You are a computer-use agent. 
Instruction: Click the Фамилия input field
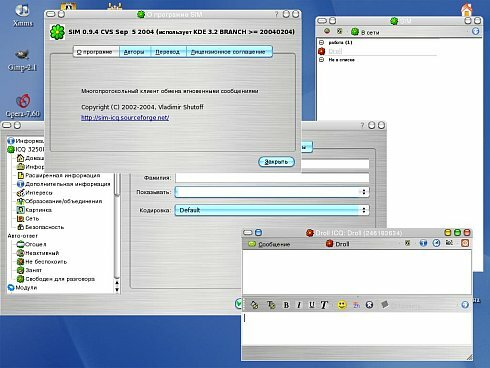(x=272, y=178)
